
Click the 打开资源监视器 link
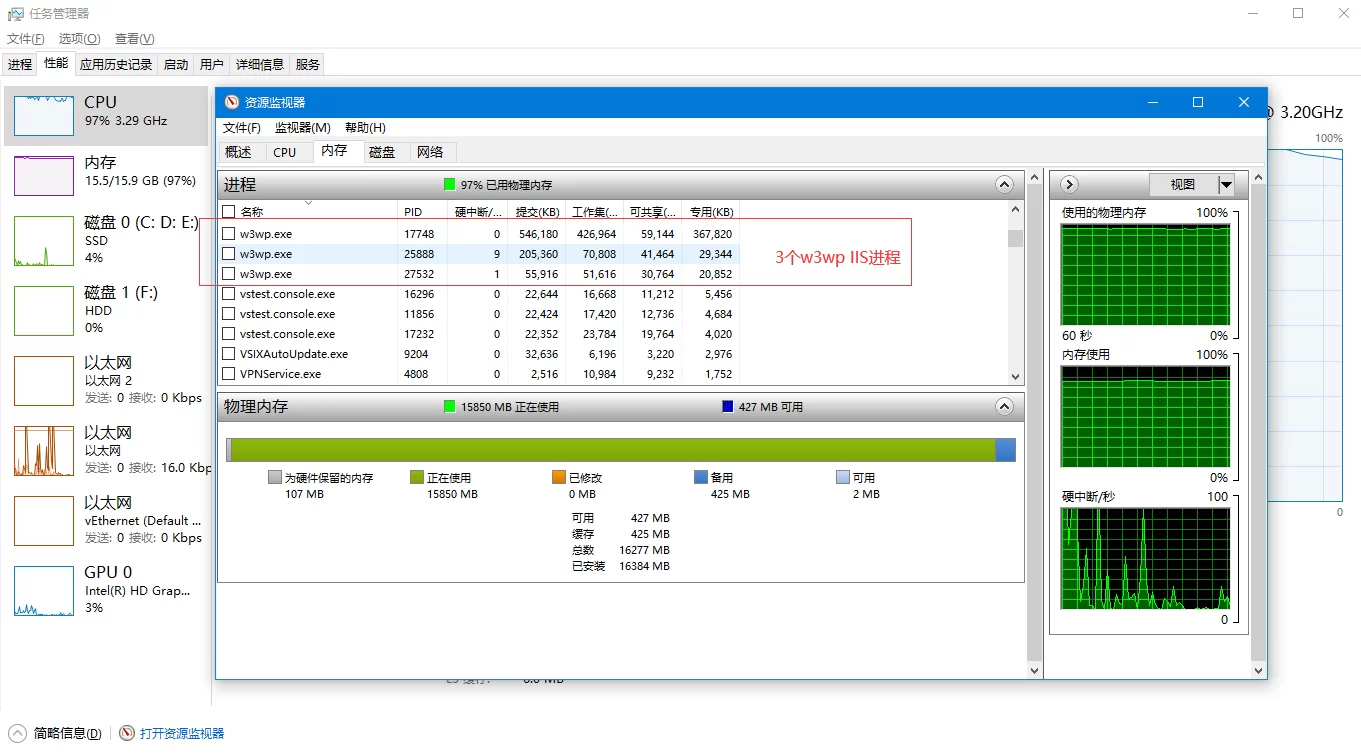coord(182,733)
